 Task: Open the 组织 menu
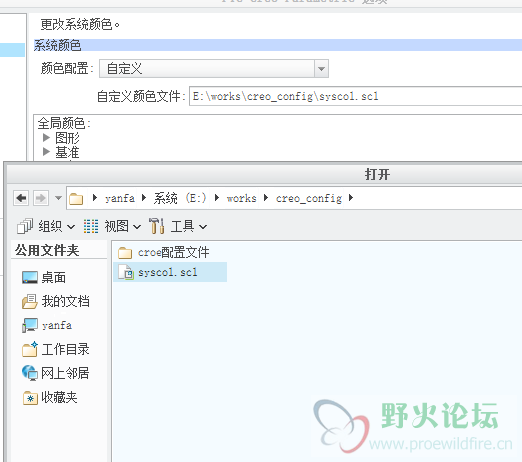coord(46,226)
